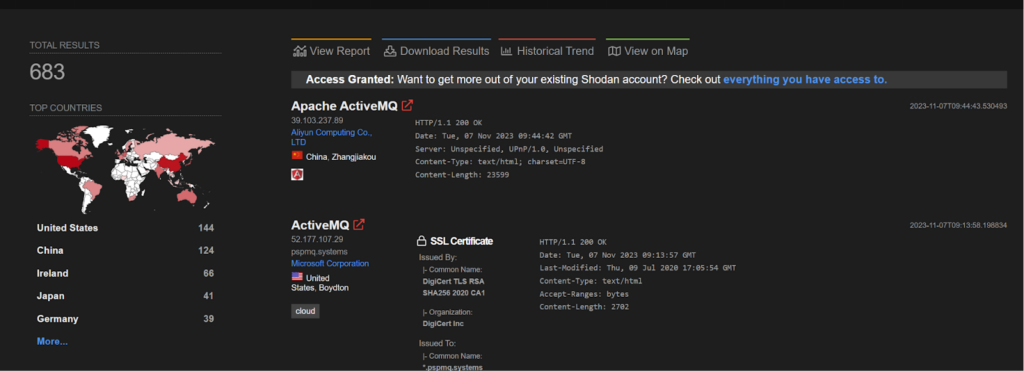
Task: Open the 'everything you have access to' link
Action: pos(805,80)
